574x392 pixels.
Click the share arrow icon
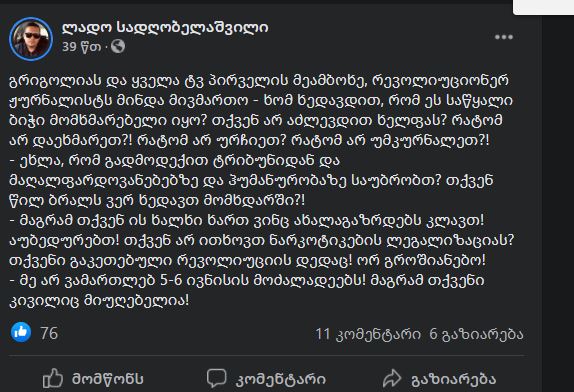click(392, 378)
